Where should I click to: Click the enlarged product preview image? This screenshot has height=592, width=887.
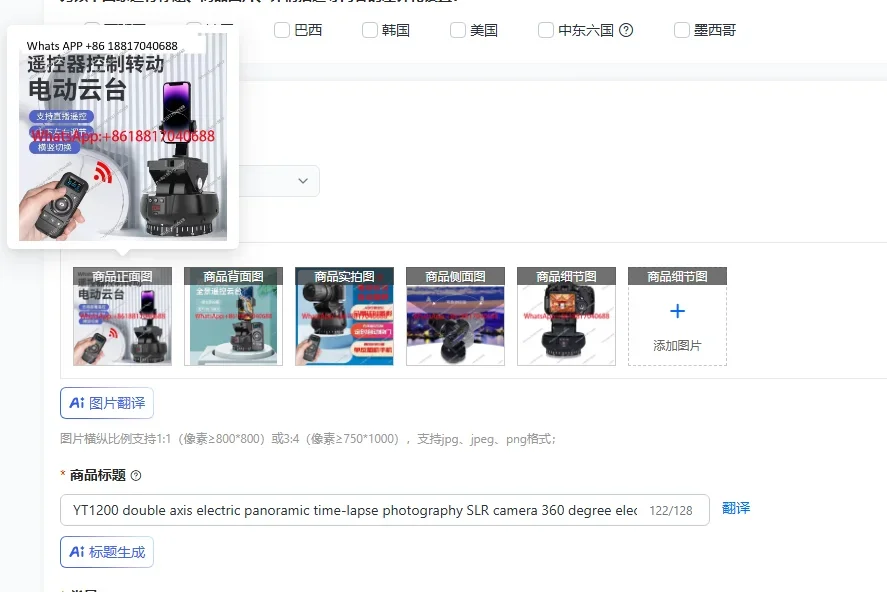coord(123,137)
